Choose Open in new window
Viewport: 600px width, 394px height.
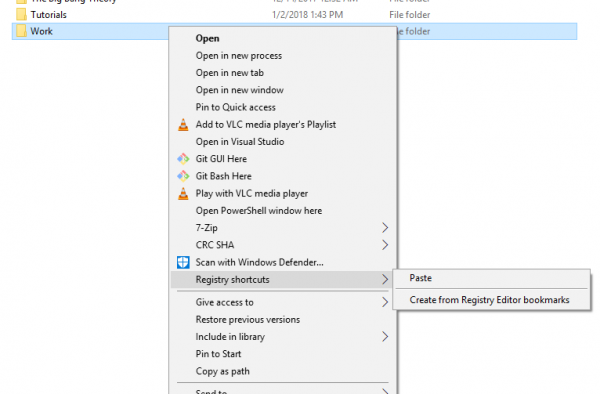[x=282, y=90]
